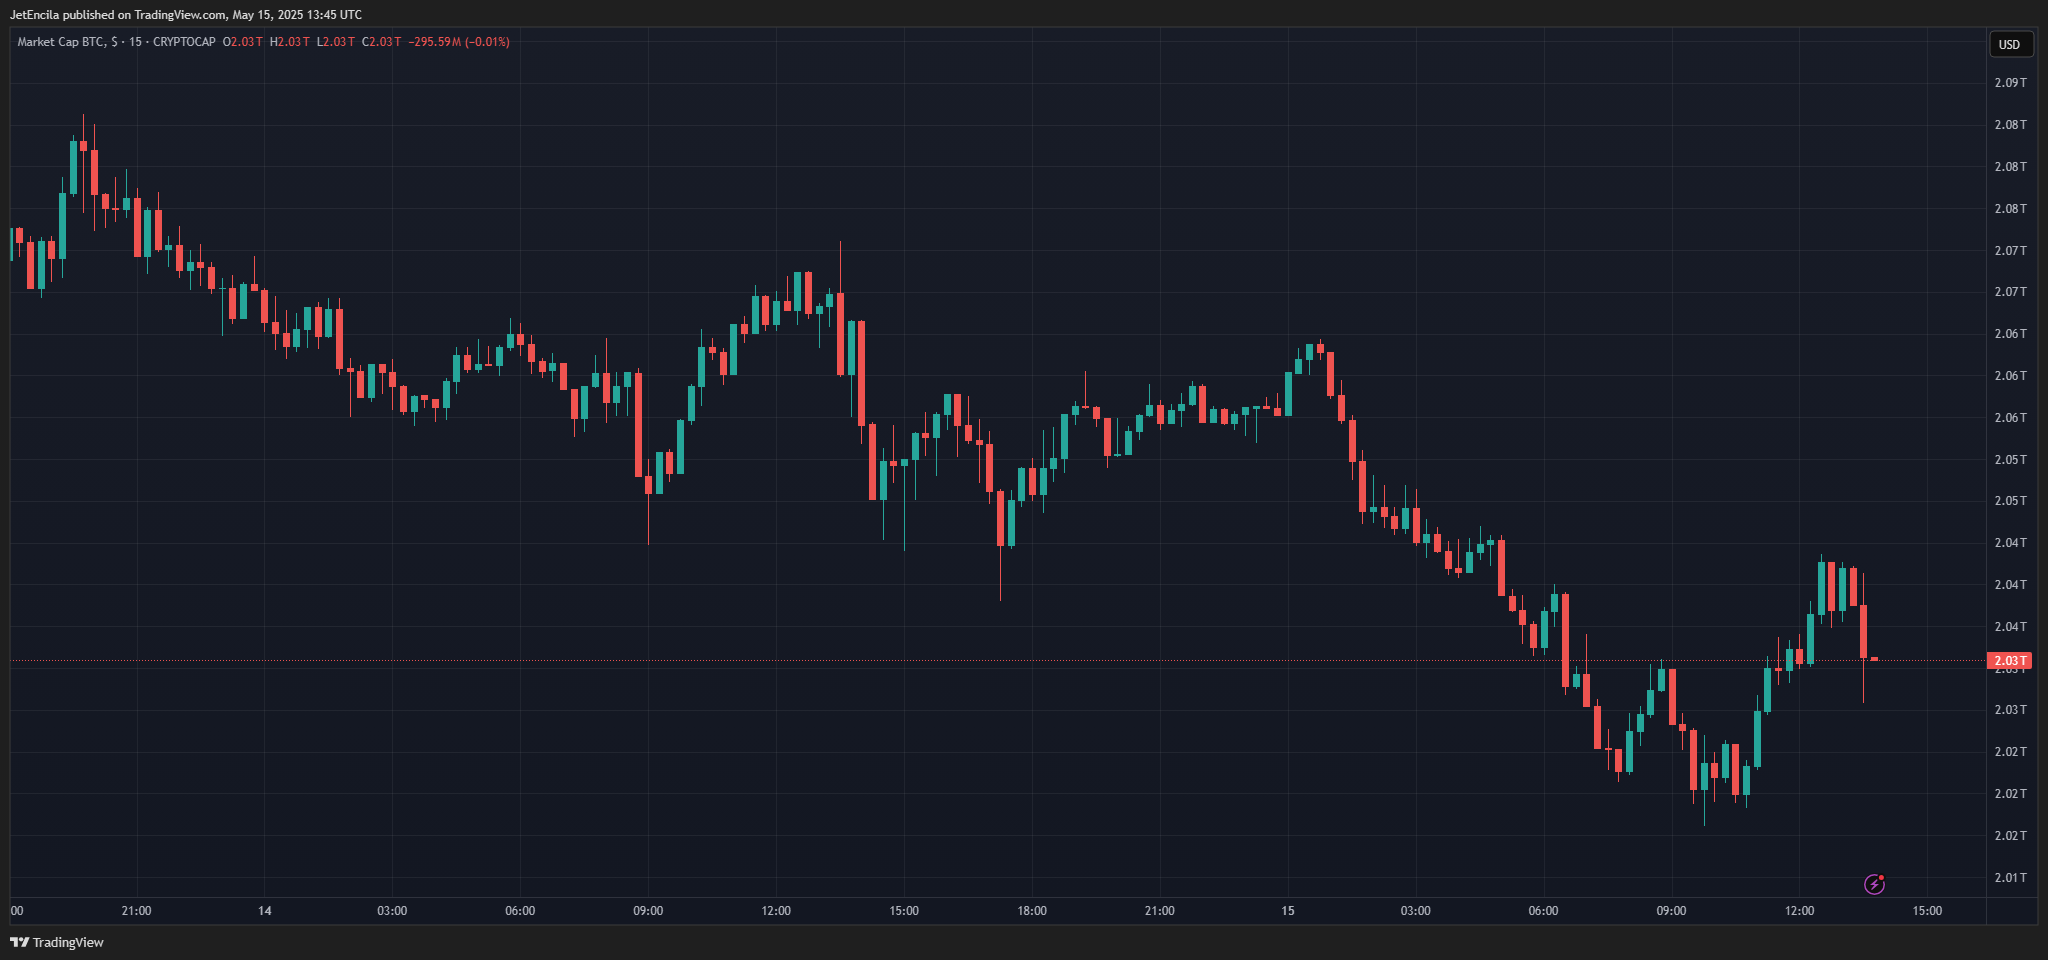Select the 15 interval in chart legend

coord(135,42)
